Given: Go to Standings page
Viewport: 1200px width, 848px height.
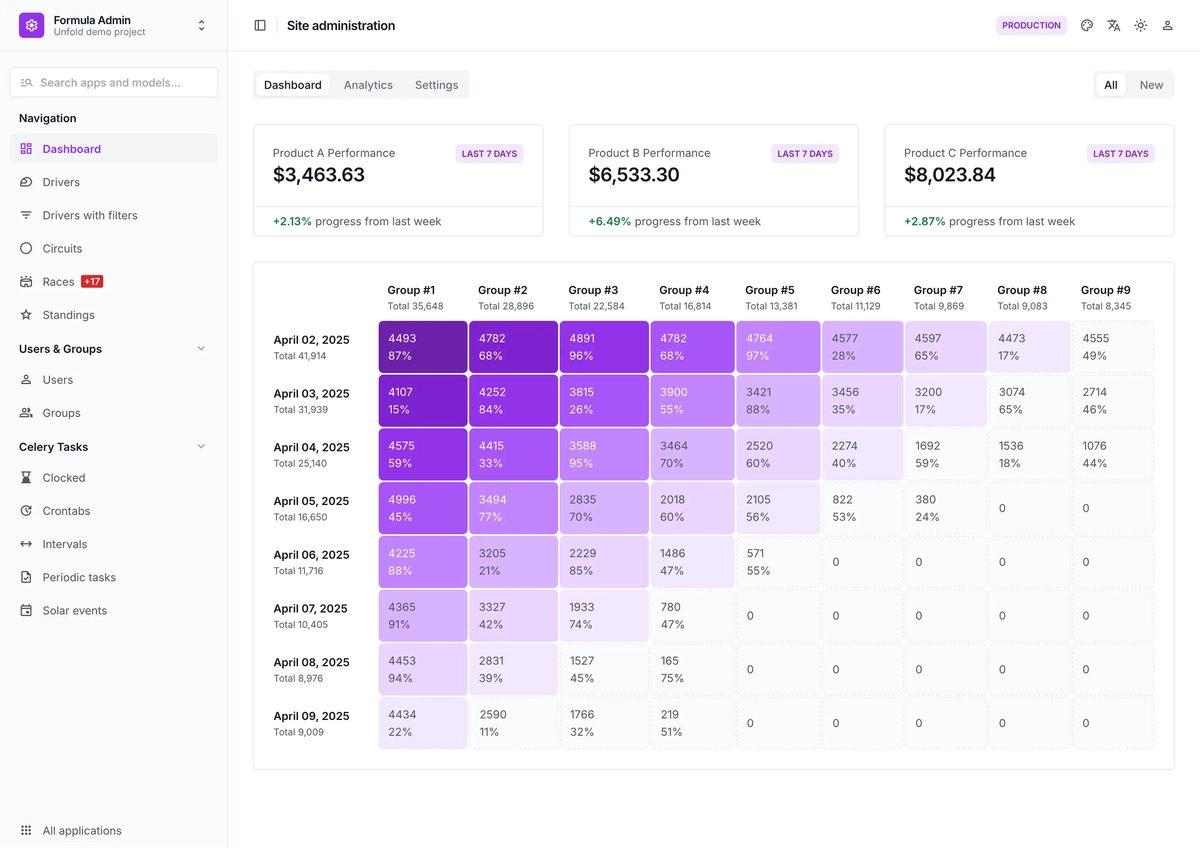Looking at the screenshot, I should click(114, 315).
